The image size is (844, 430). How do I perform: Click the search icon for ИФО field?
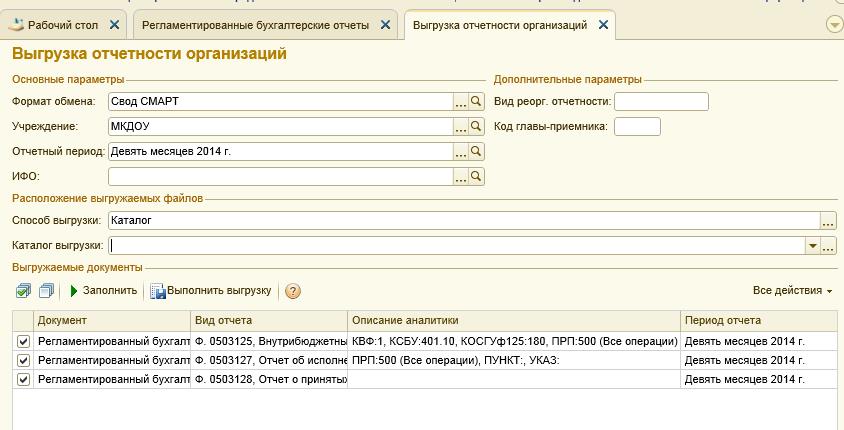click(x=476, y=176)
